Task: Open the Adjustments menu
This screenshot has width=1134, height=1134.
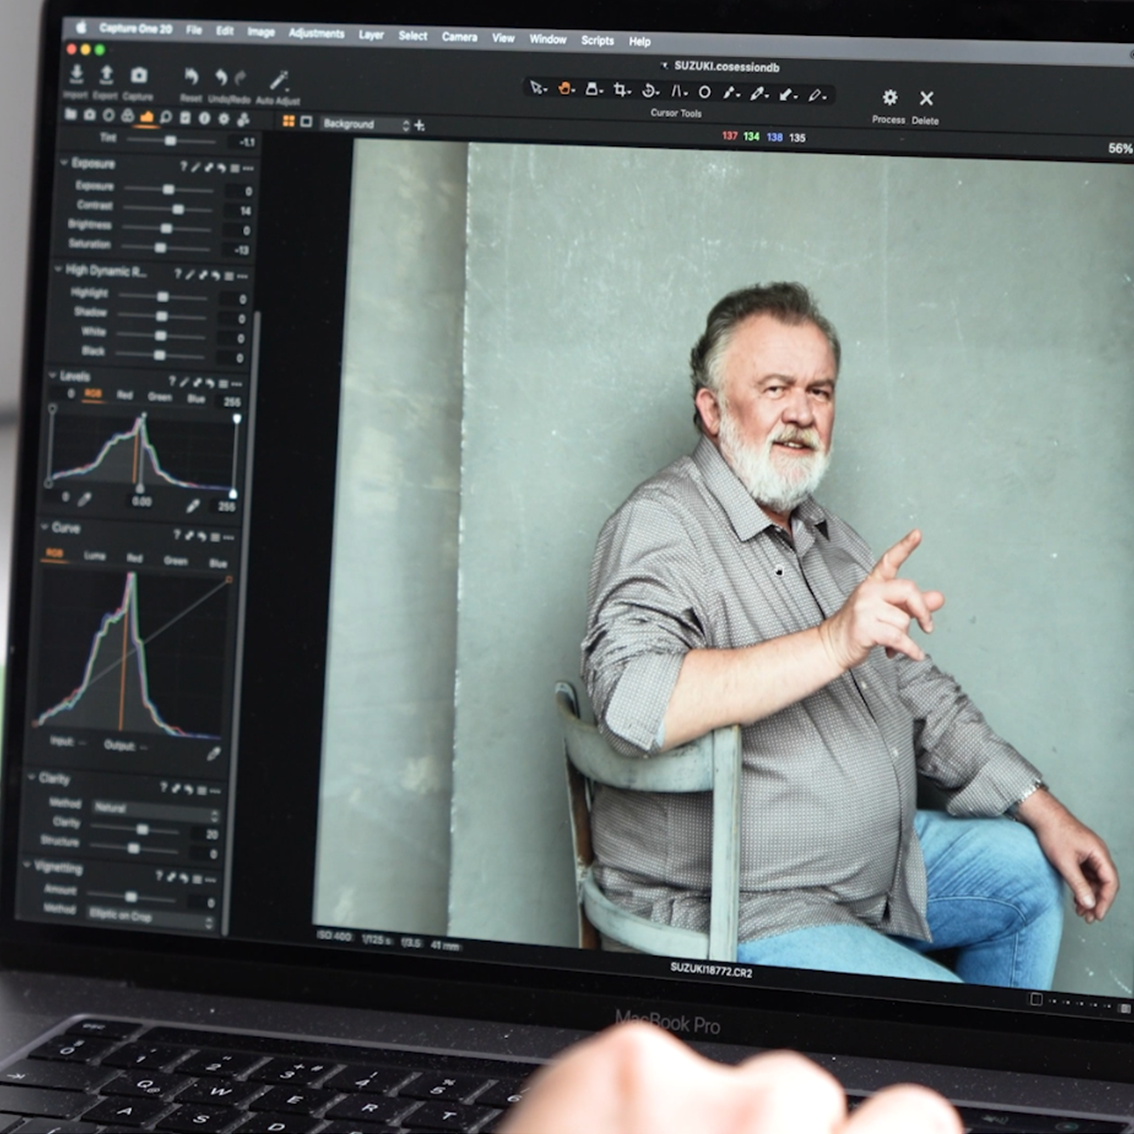Action: point(316,33)
